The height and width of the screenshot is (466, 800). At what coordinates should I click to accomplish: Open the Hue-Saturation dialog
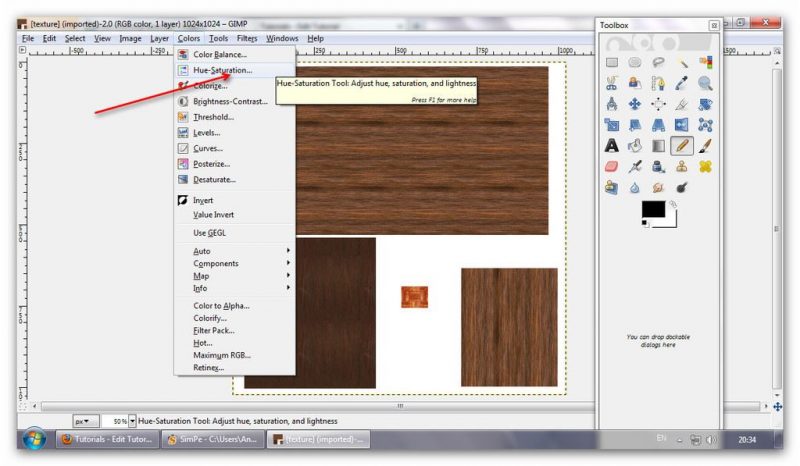[235, 70]
